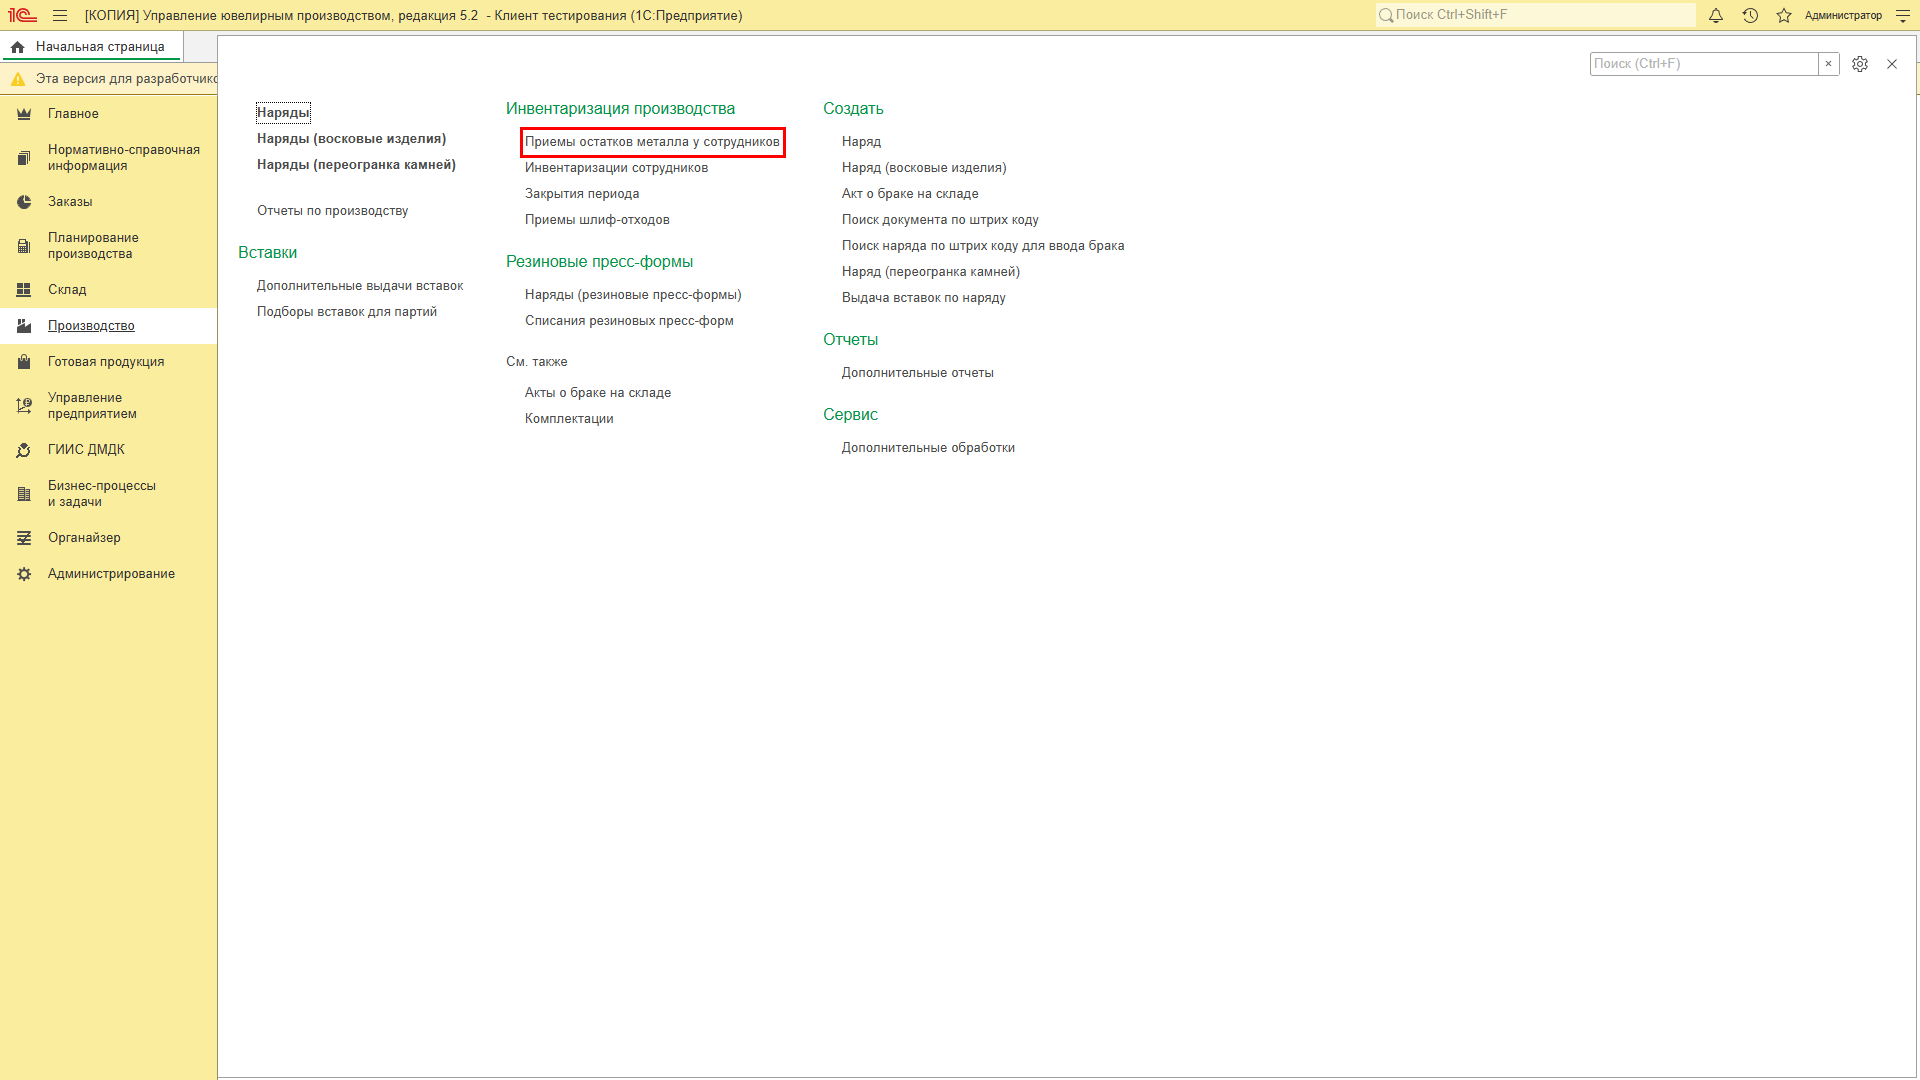1920x1080 pixels.
Task: Open the hamburger functions menu
Action: pyautogui.click(x=60, y=15)
